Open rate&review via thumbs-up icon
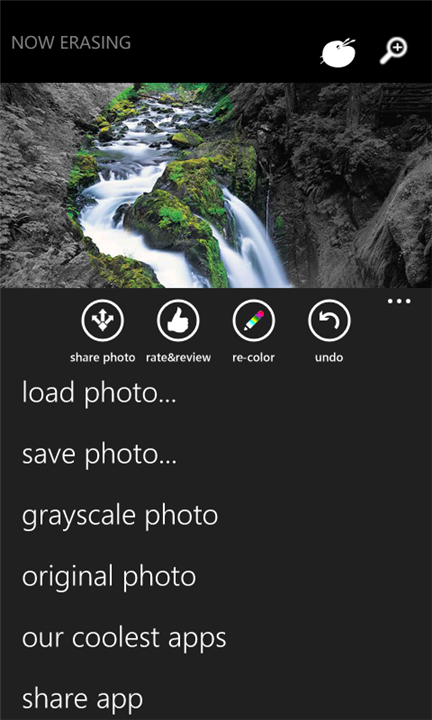432x720 pixels. tap(178, 320)
